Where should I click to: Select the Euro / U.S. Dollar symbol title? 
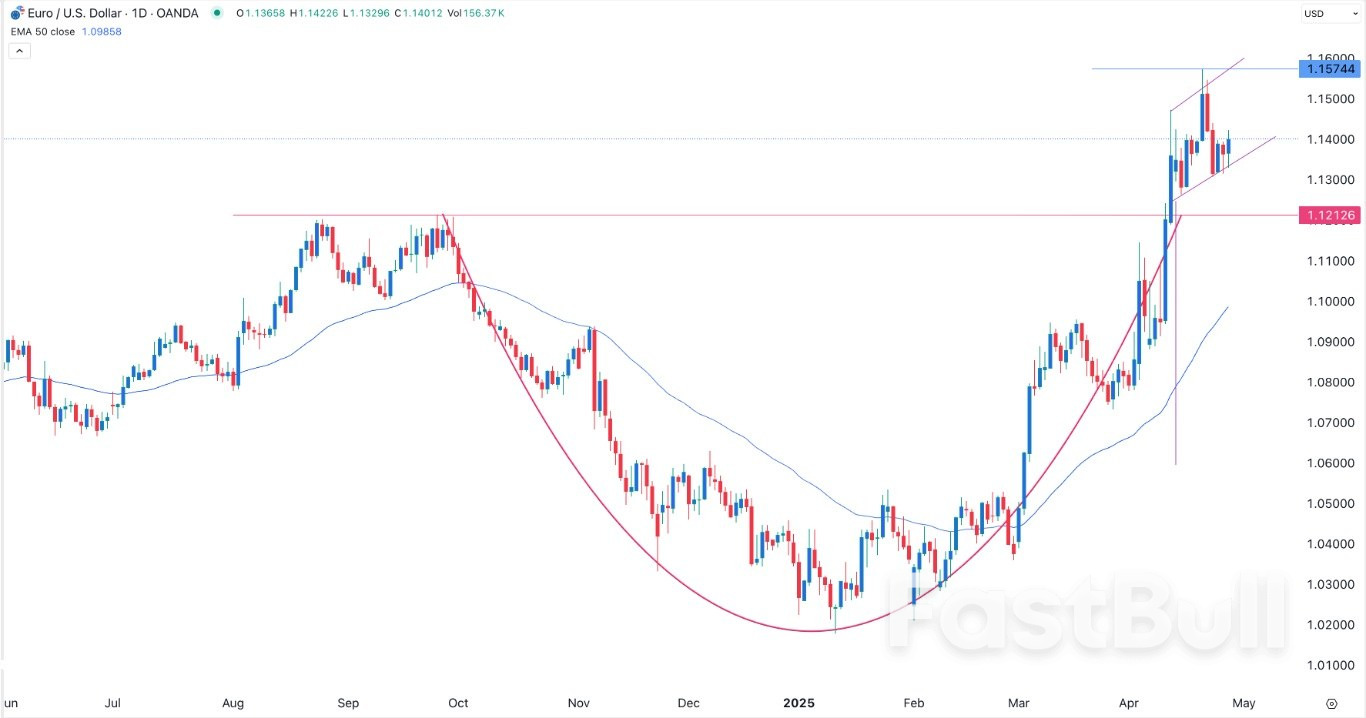(75, 13)
